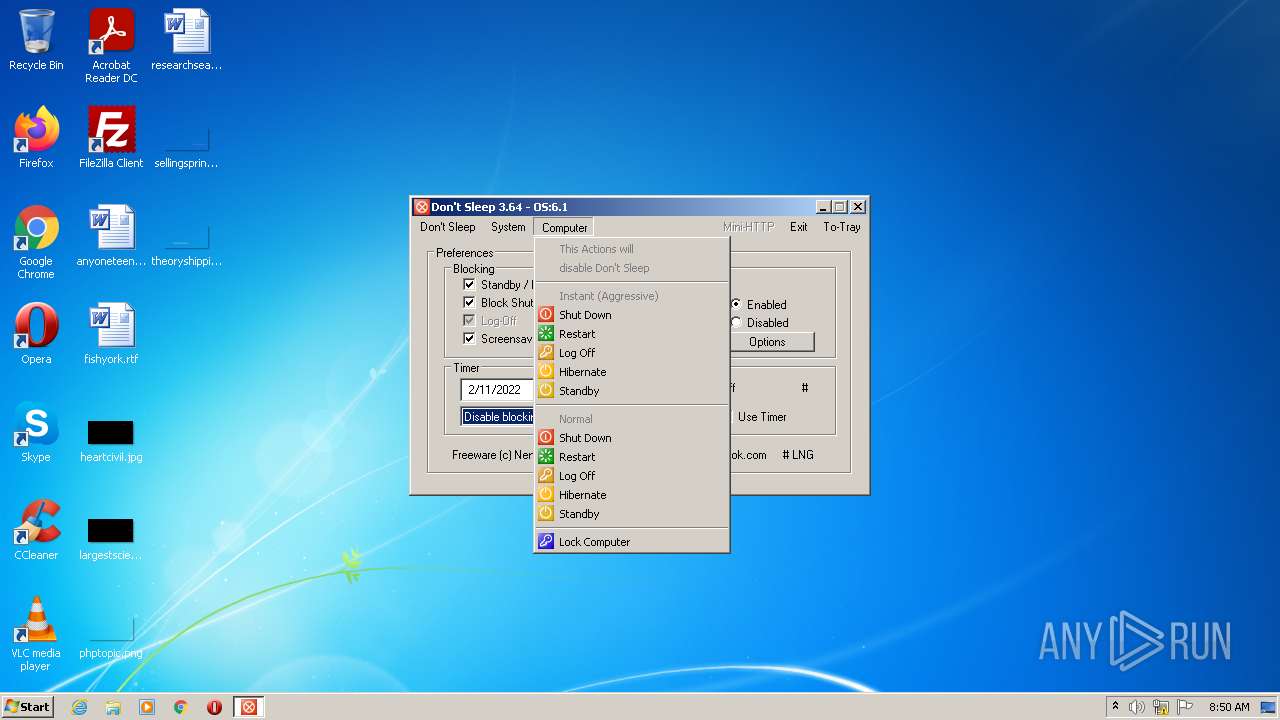The image size is (1280, 720).
Task: Click Restart in the Normal group
Action: coord(631,457)
